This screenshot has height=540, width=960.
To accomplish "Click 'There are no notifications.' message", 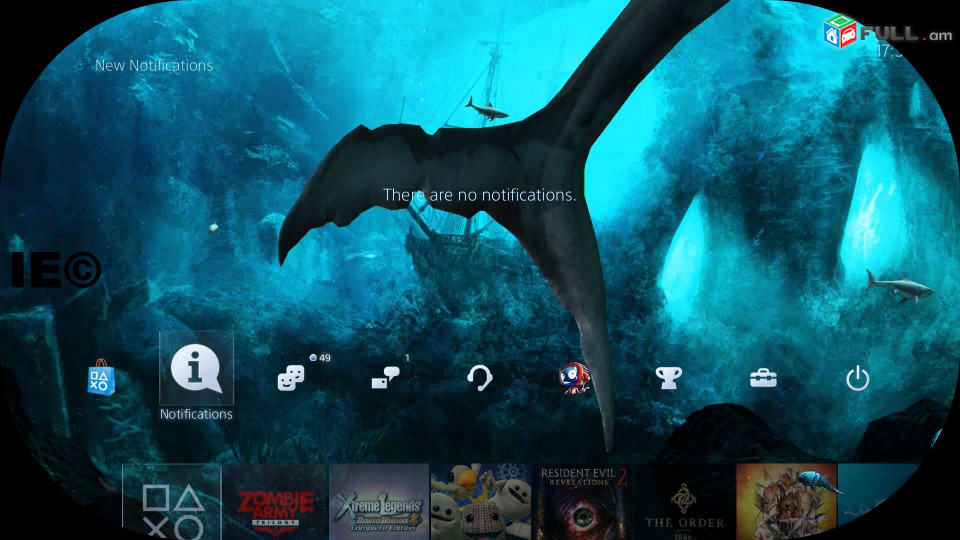I will pyautogui.click(x=479, y=195).
